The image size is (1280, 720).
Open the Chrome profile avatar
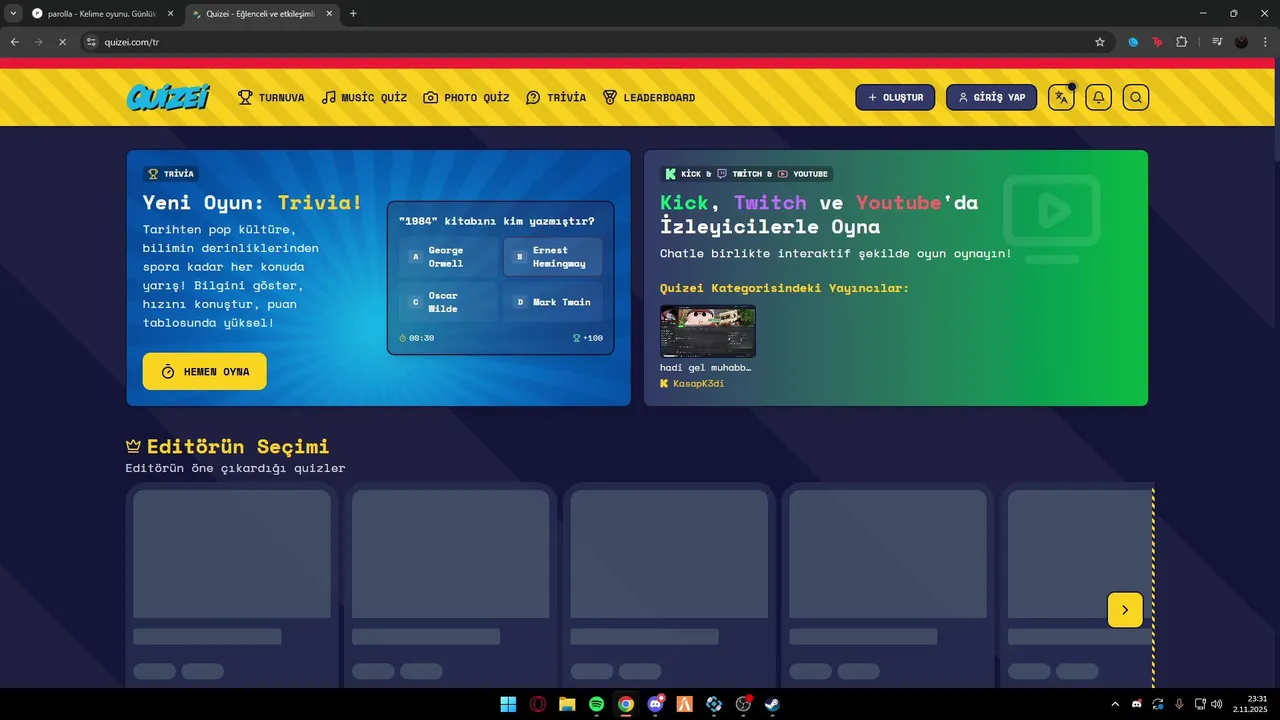pyautogui.click(x=1241, y=42)
